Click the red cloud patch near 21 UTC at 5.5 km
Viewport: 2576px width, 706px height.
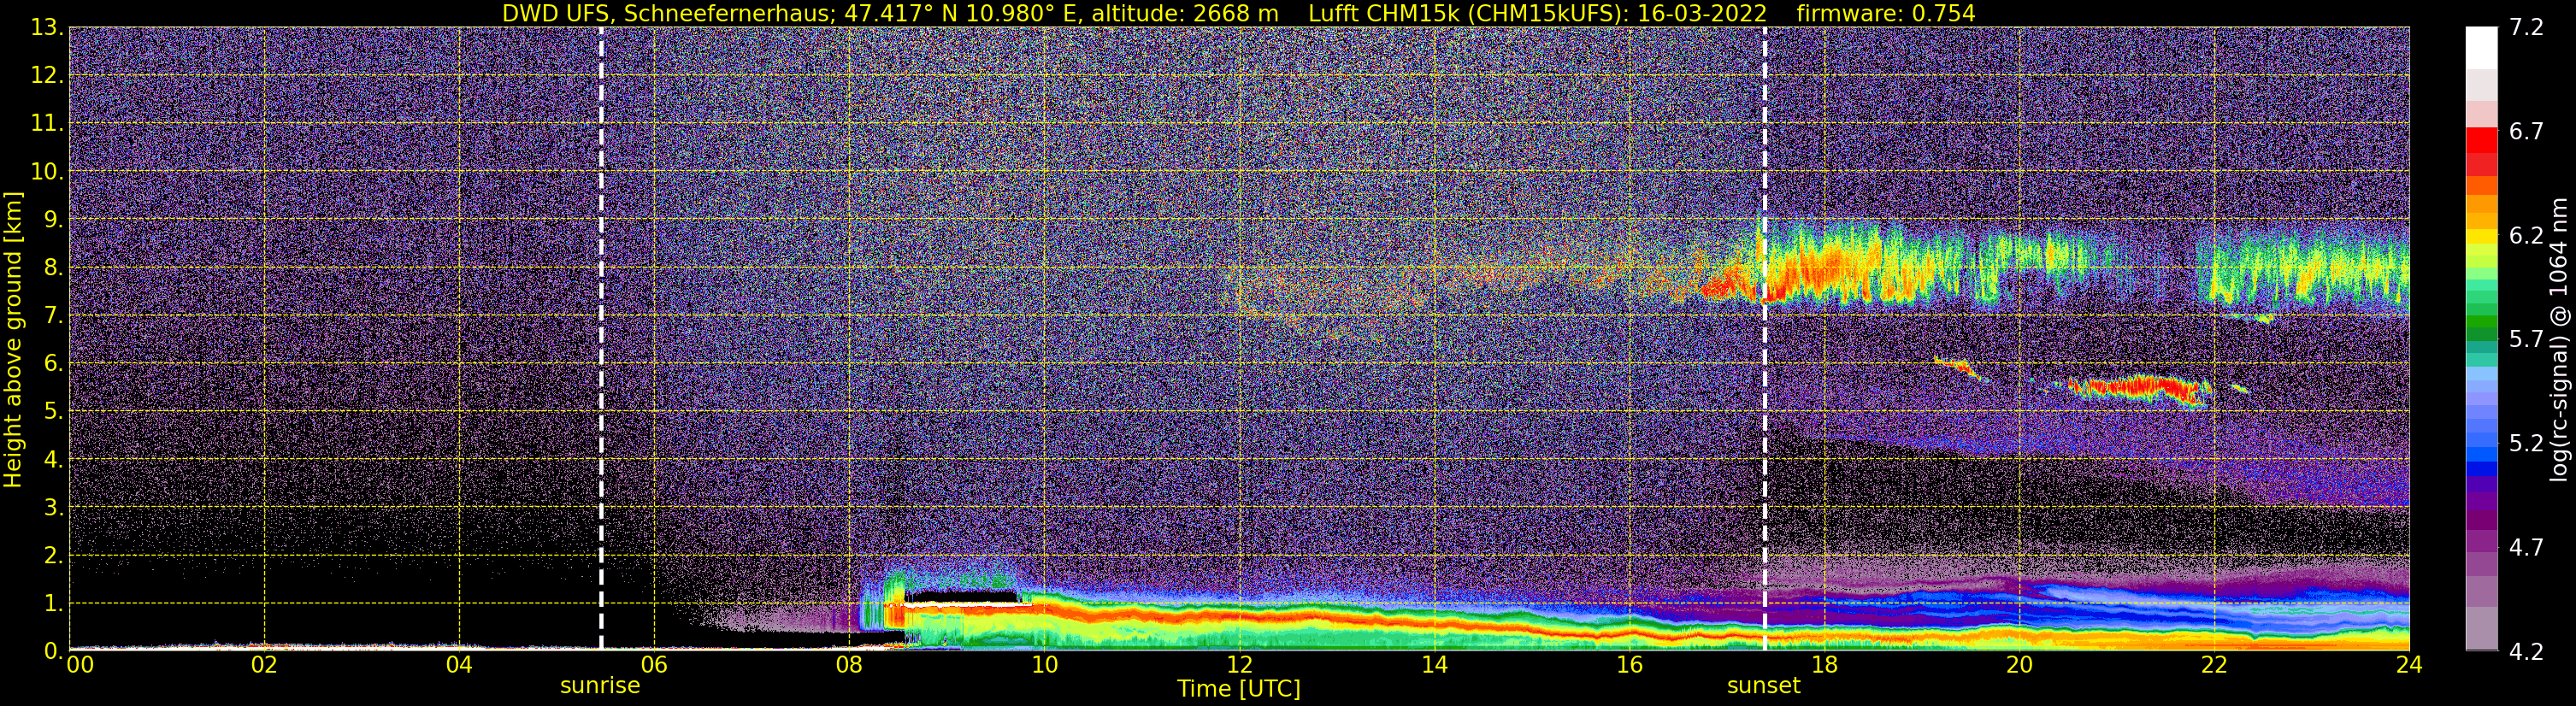click(2140, 388)
